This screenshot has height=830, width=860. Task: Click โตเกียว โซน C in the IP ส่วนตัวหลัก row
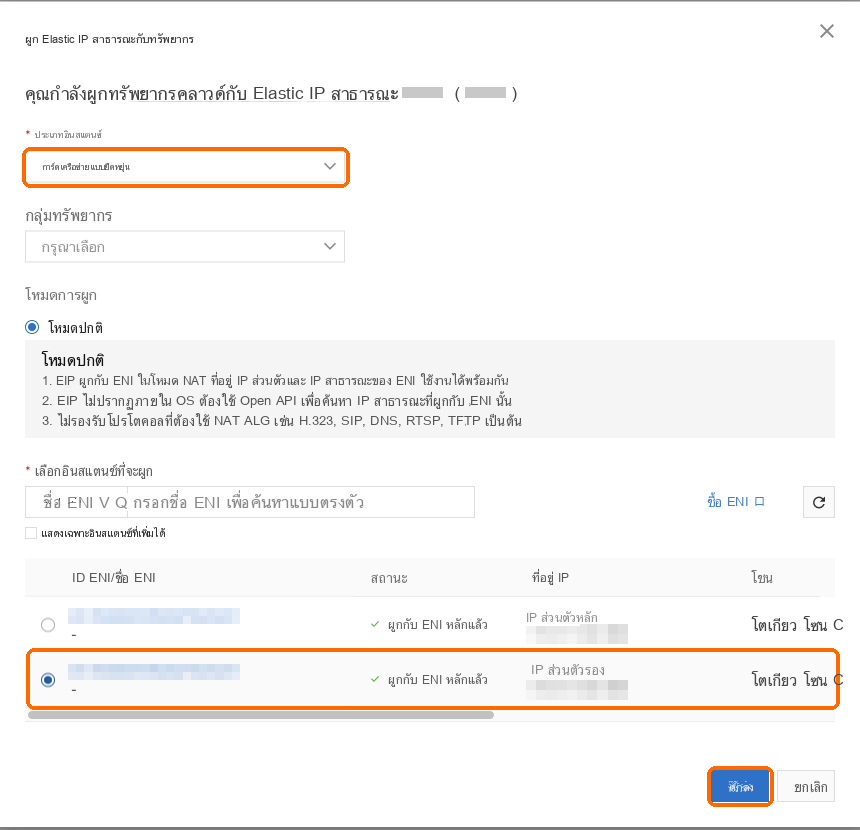(797, 625)
